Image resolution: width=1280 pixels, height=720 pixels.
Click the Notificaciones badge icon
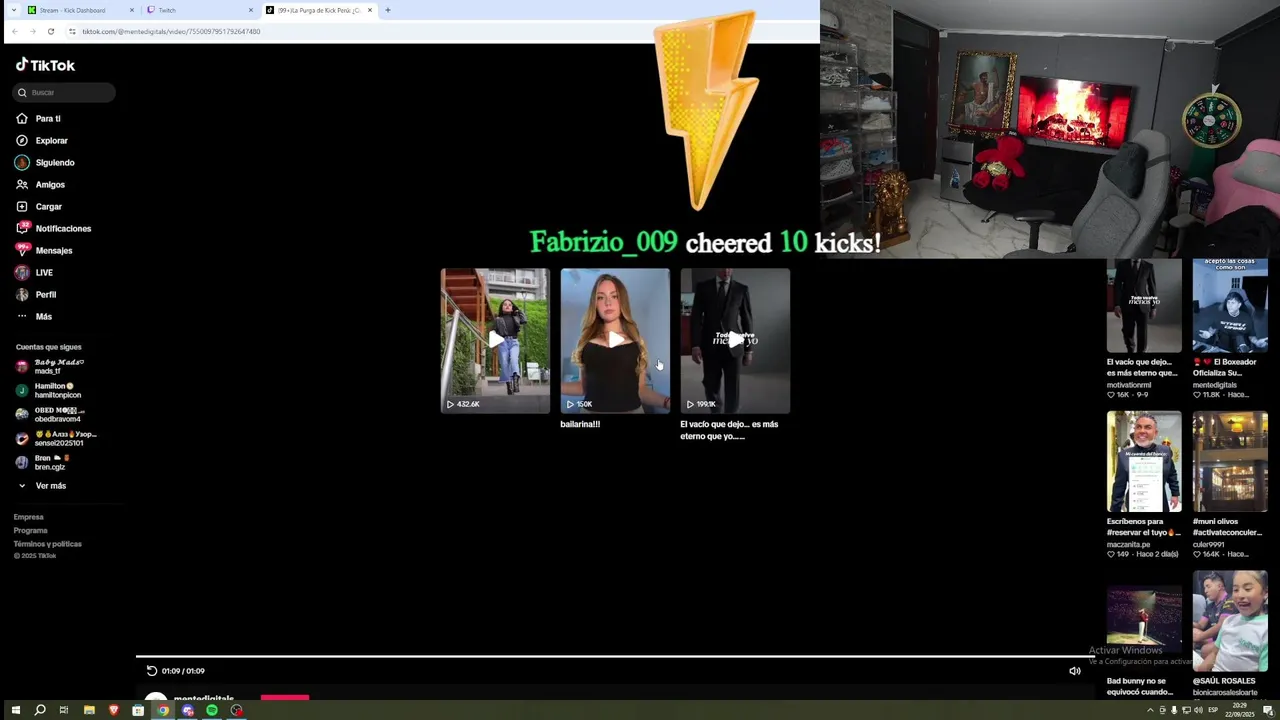tap(22, 228)
